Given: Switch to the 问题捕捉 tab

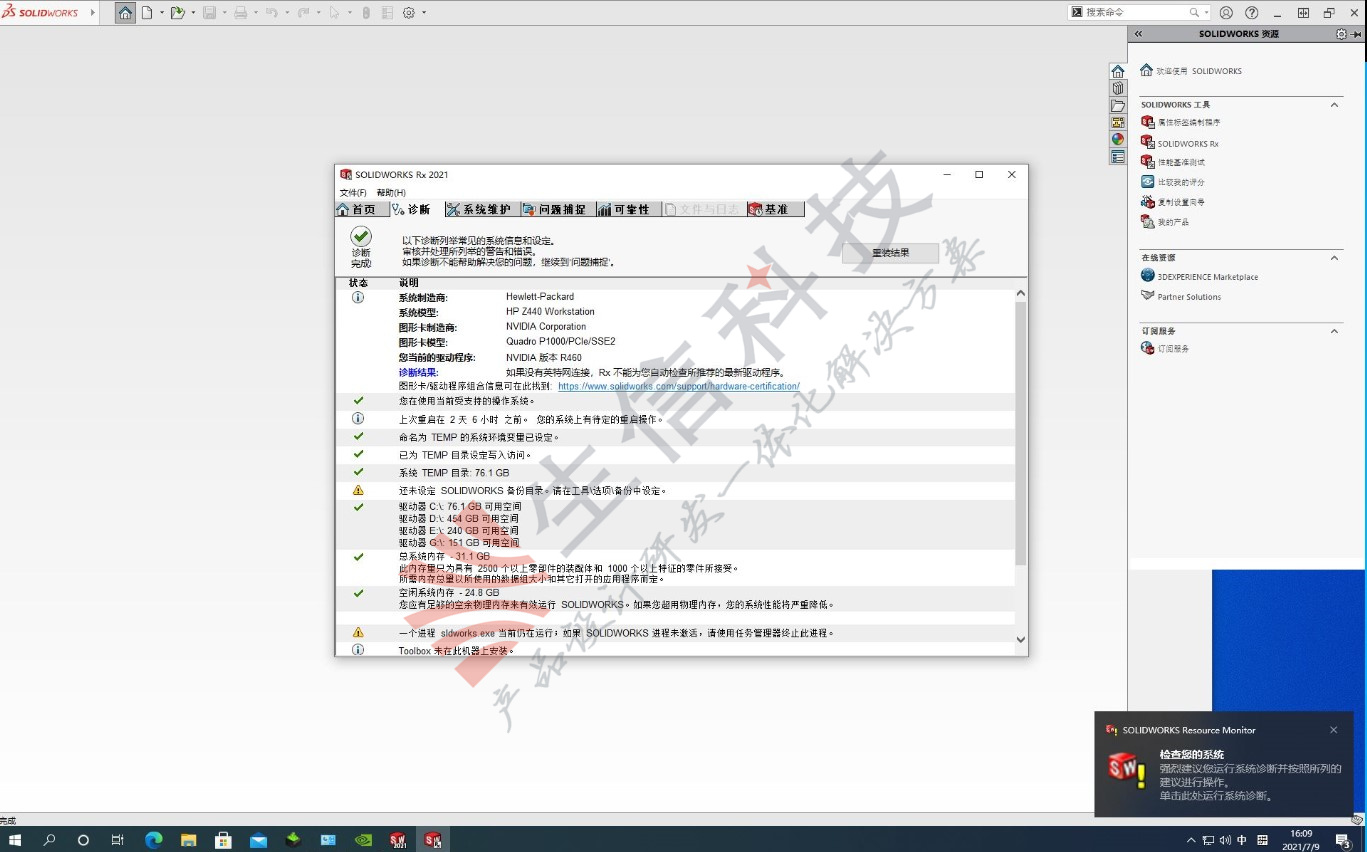Looking at the screenshot, I should pyautogui.click(x=556, y=209).
